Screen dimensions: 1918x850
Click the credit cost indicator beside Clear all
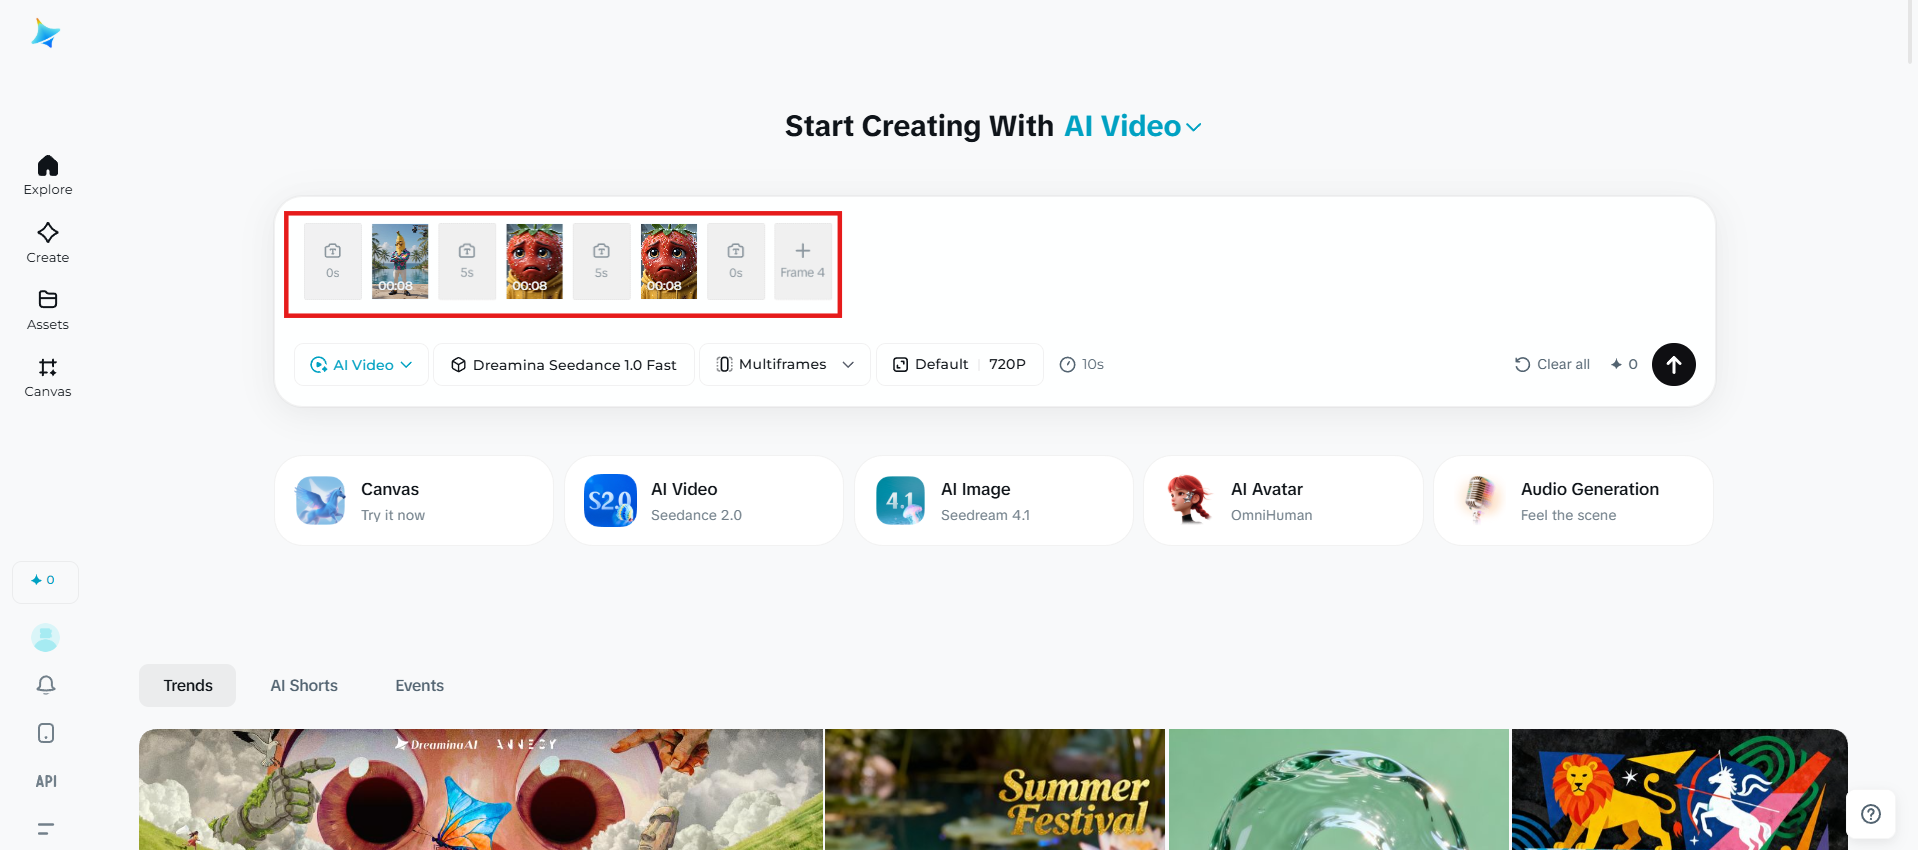[x=1624, y=365]
